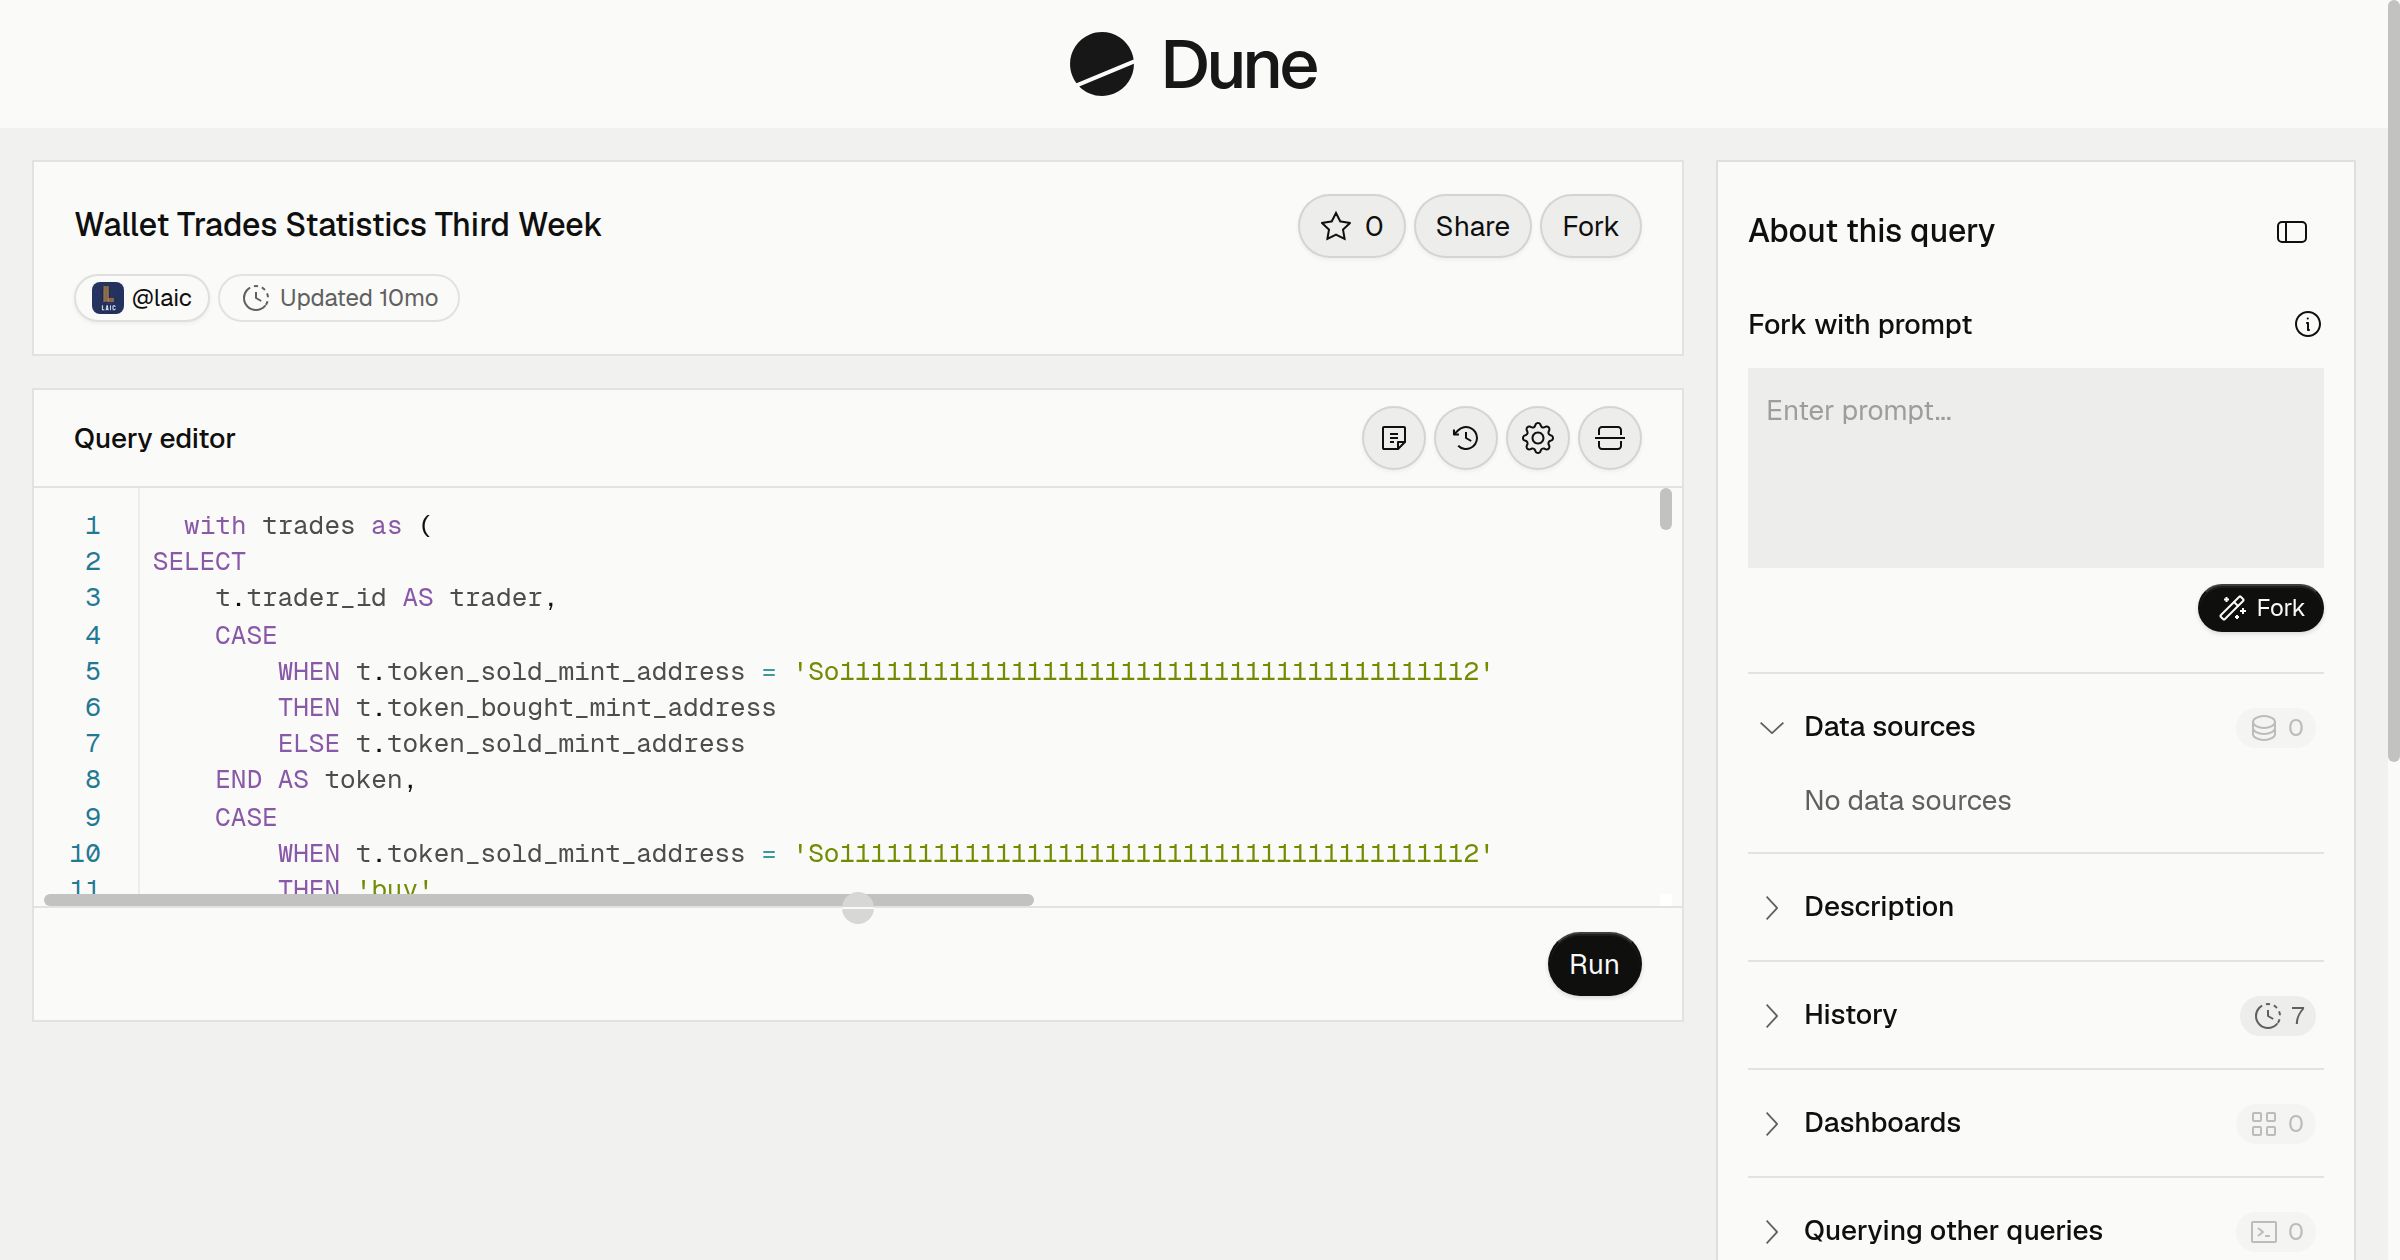
Task: Click the page vertical scrollbar
Action: (x=2393, y=380)
